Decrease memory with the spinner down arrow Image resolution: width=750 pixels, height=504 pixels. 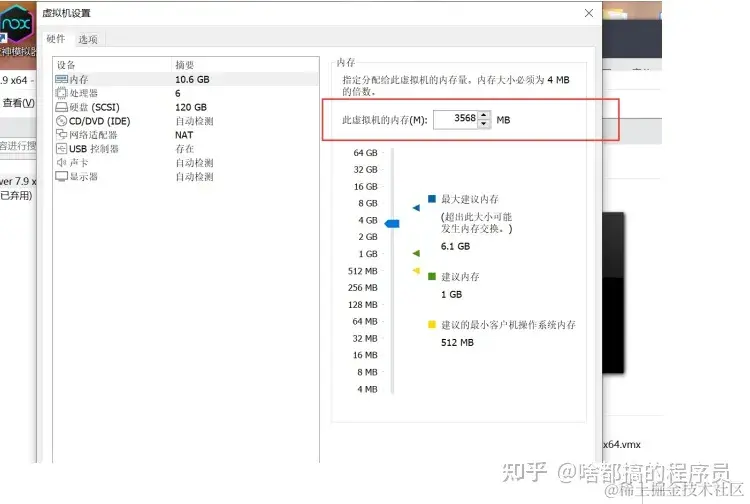(x=484, y=124)
